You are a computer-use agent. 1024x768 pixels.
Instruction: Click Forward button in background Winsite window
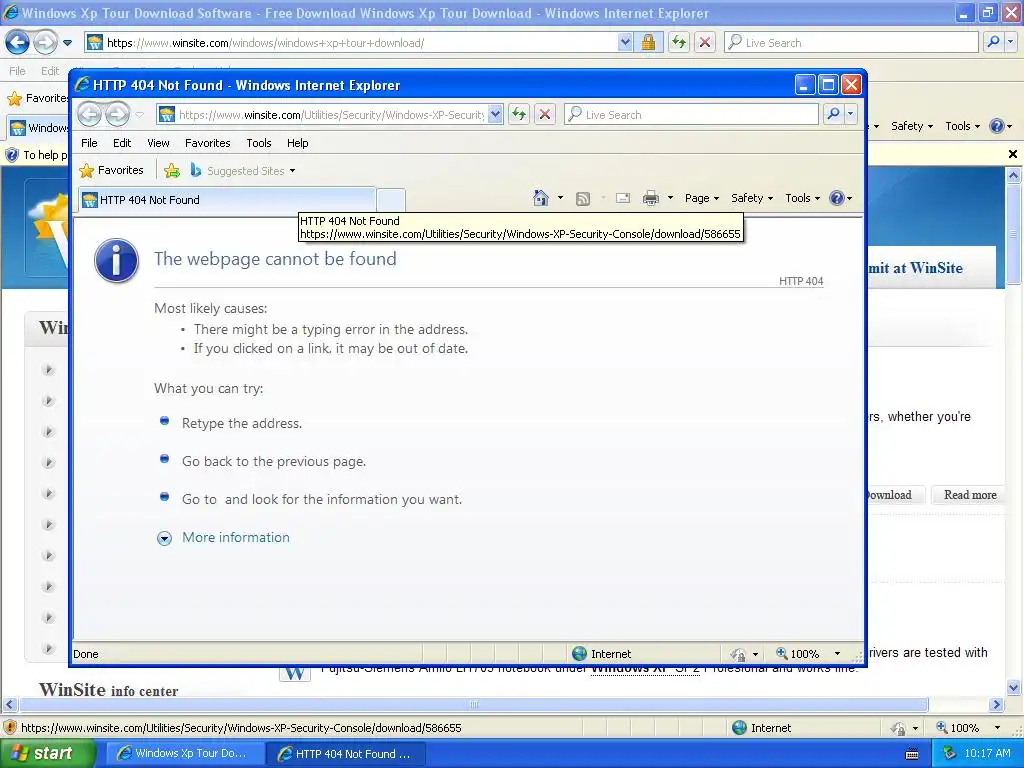coord(45,42)
